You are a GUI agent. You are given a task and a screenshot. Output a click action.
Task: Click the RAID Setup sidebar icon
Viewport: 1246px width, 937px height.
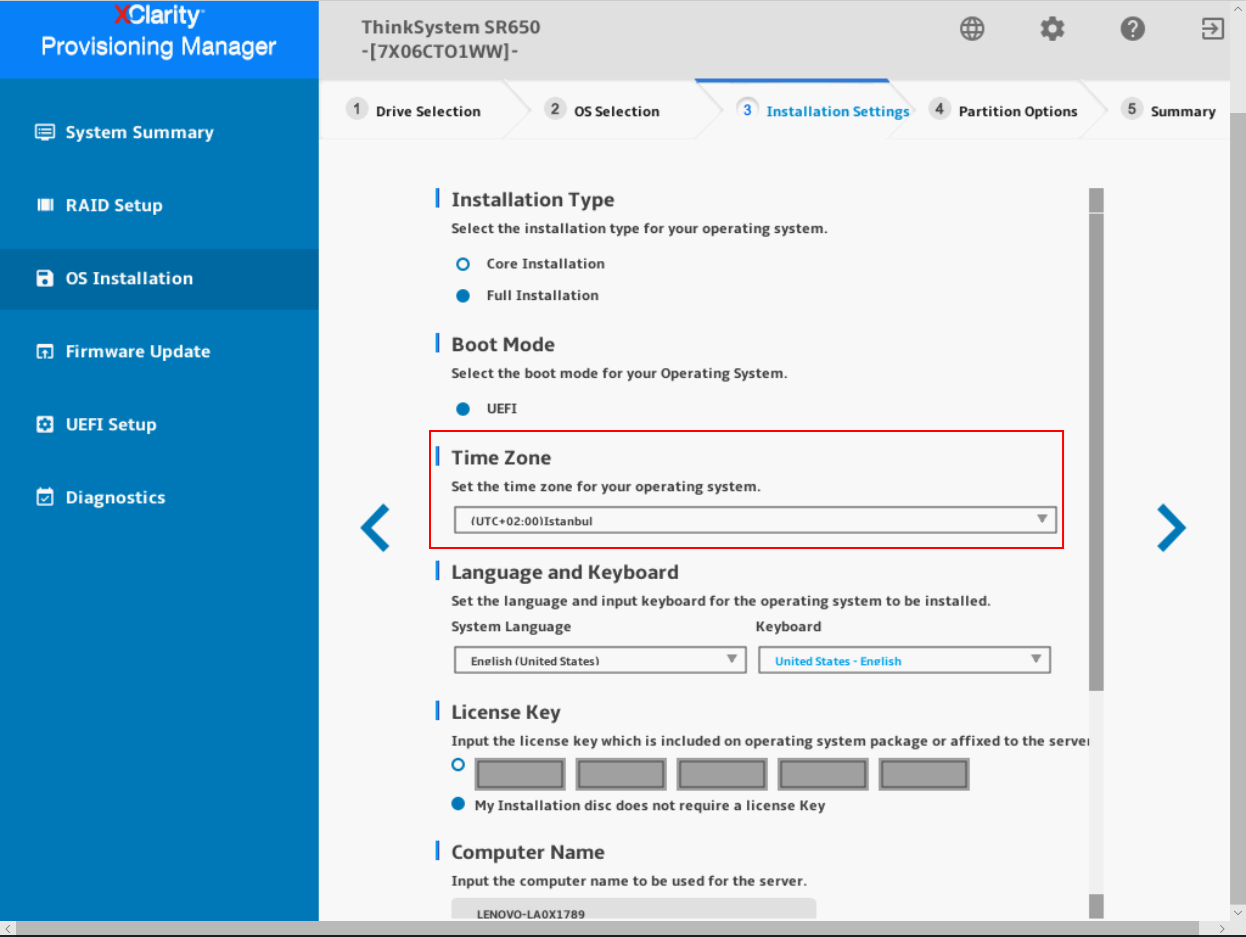click(44, 205)
